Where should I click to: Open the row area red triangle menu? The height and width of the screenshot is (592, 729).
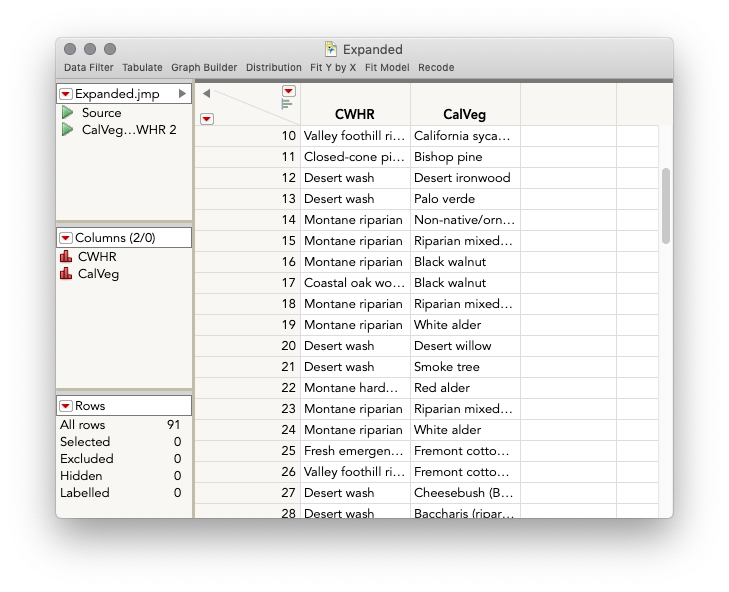(207, 119)
